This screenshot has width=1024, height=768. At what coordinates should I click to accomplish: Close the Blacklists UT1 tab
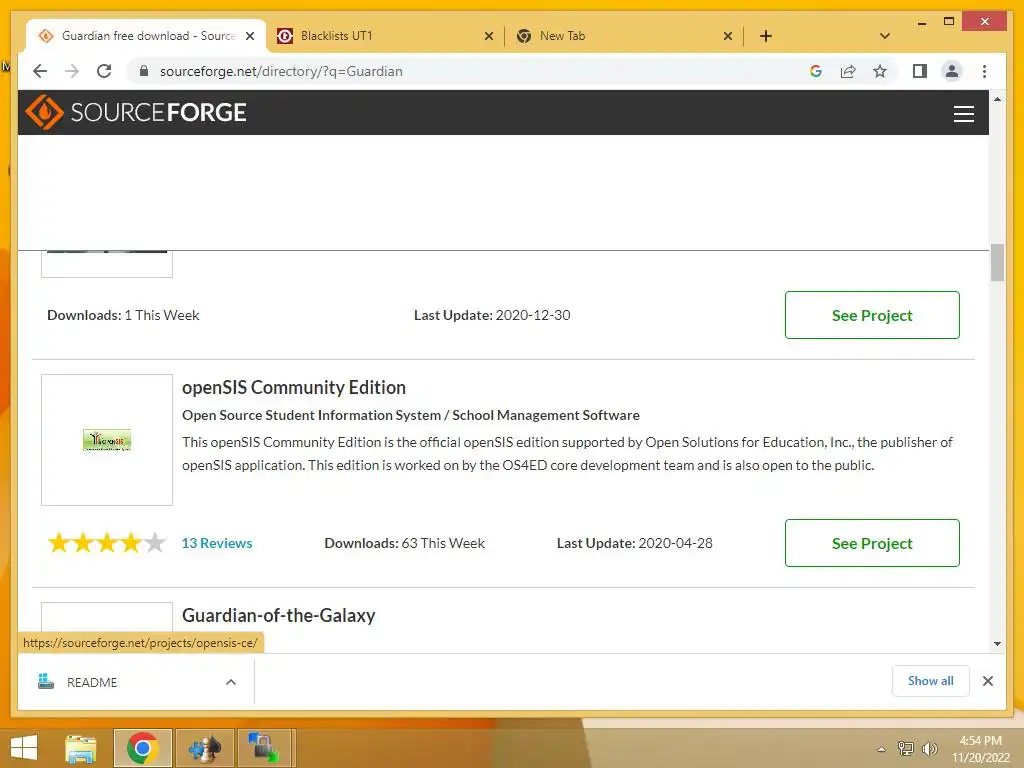point(488,36)
